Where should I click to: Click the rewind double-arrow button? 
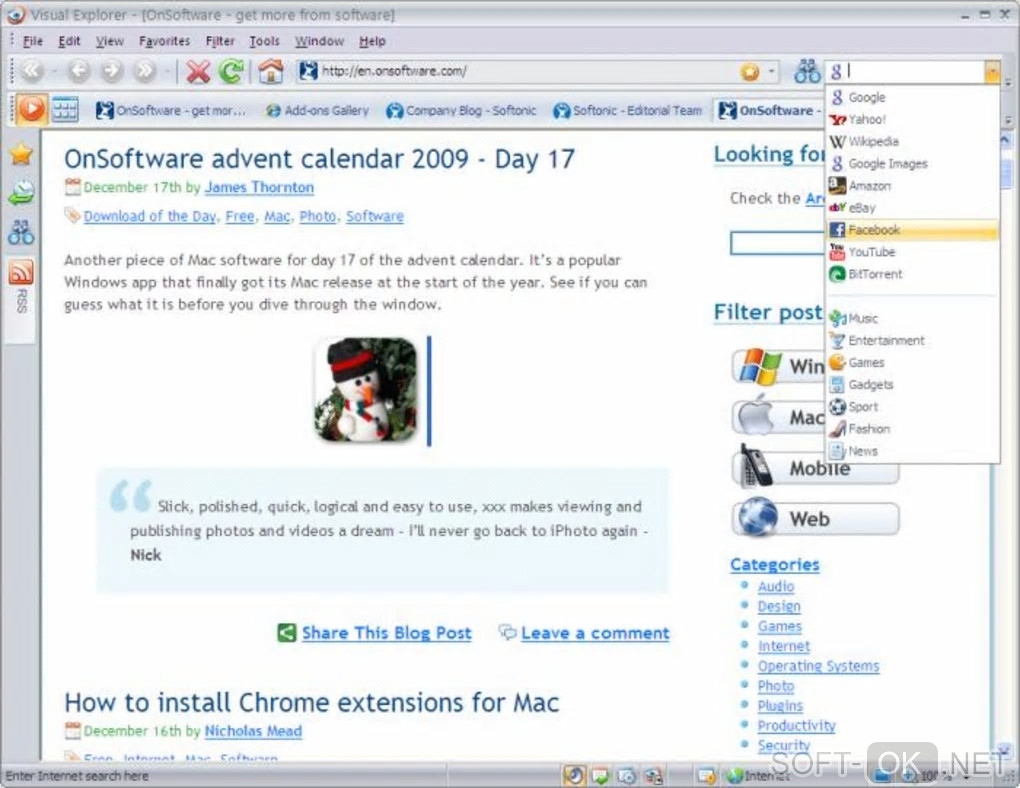[x=31, y=71]
